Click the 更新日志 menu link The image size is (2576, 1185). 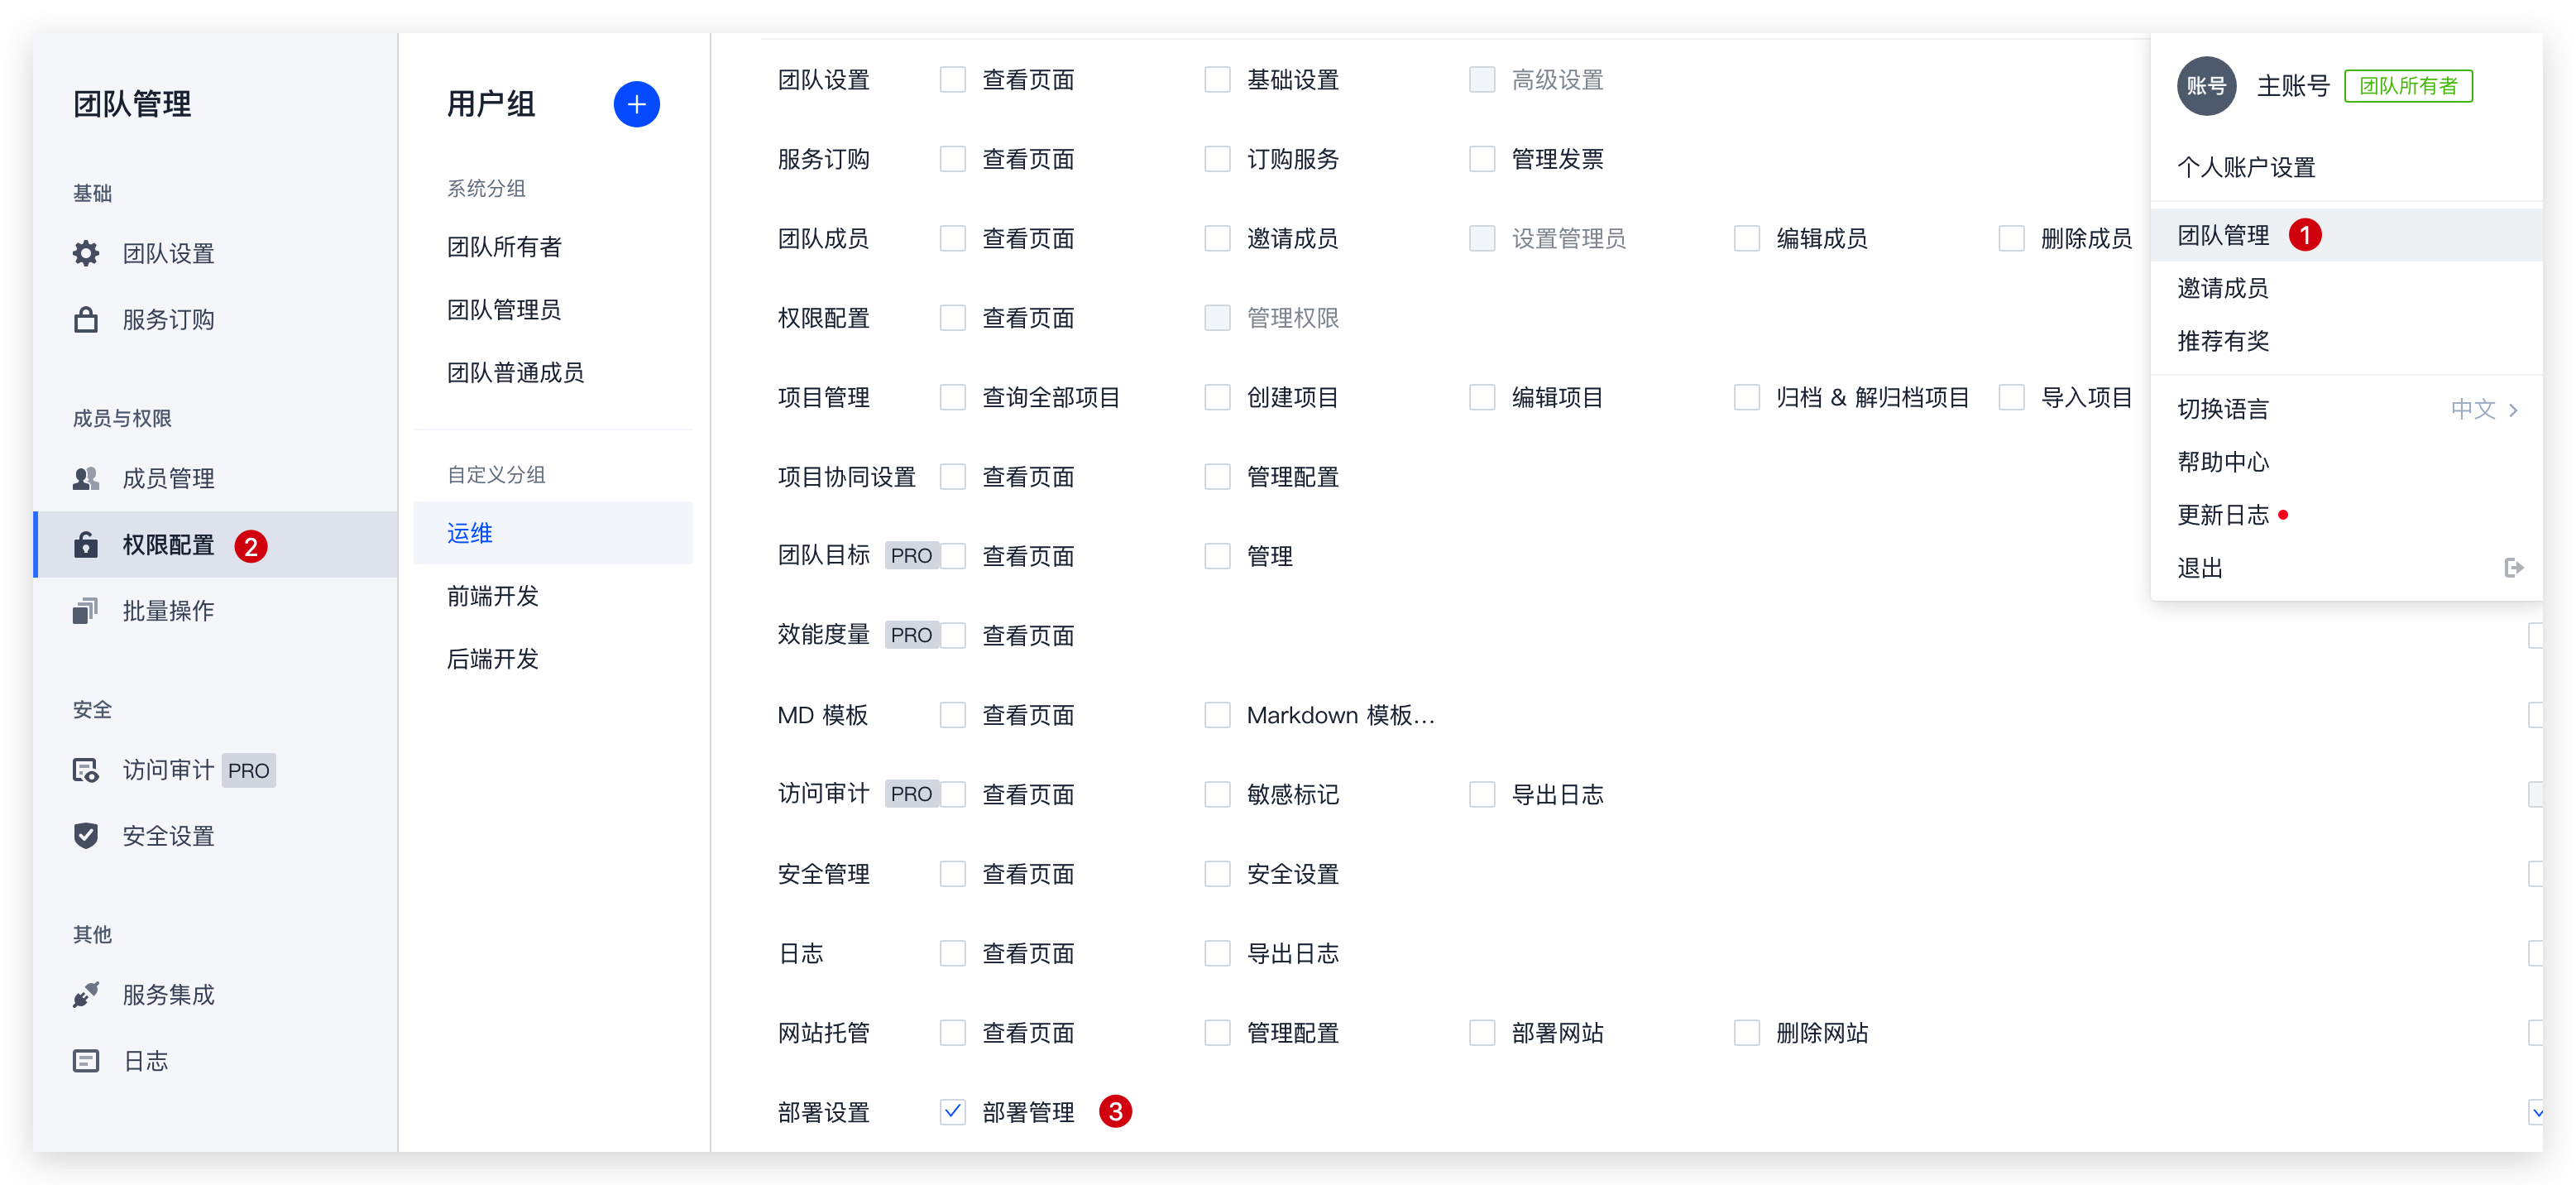[2223, 515]
